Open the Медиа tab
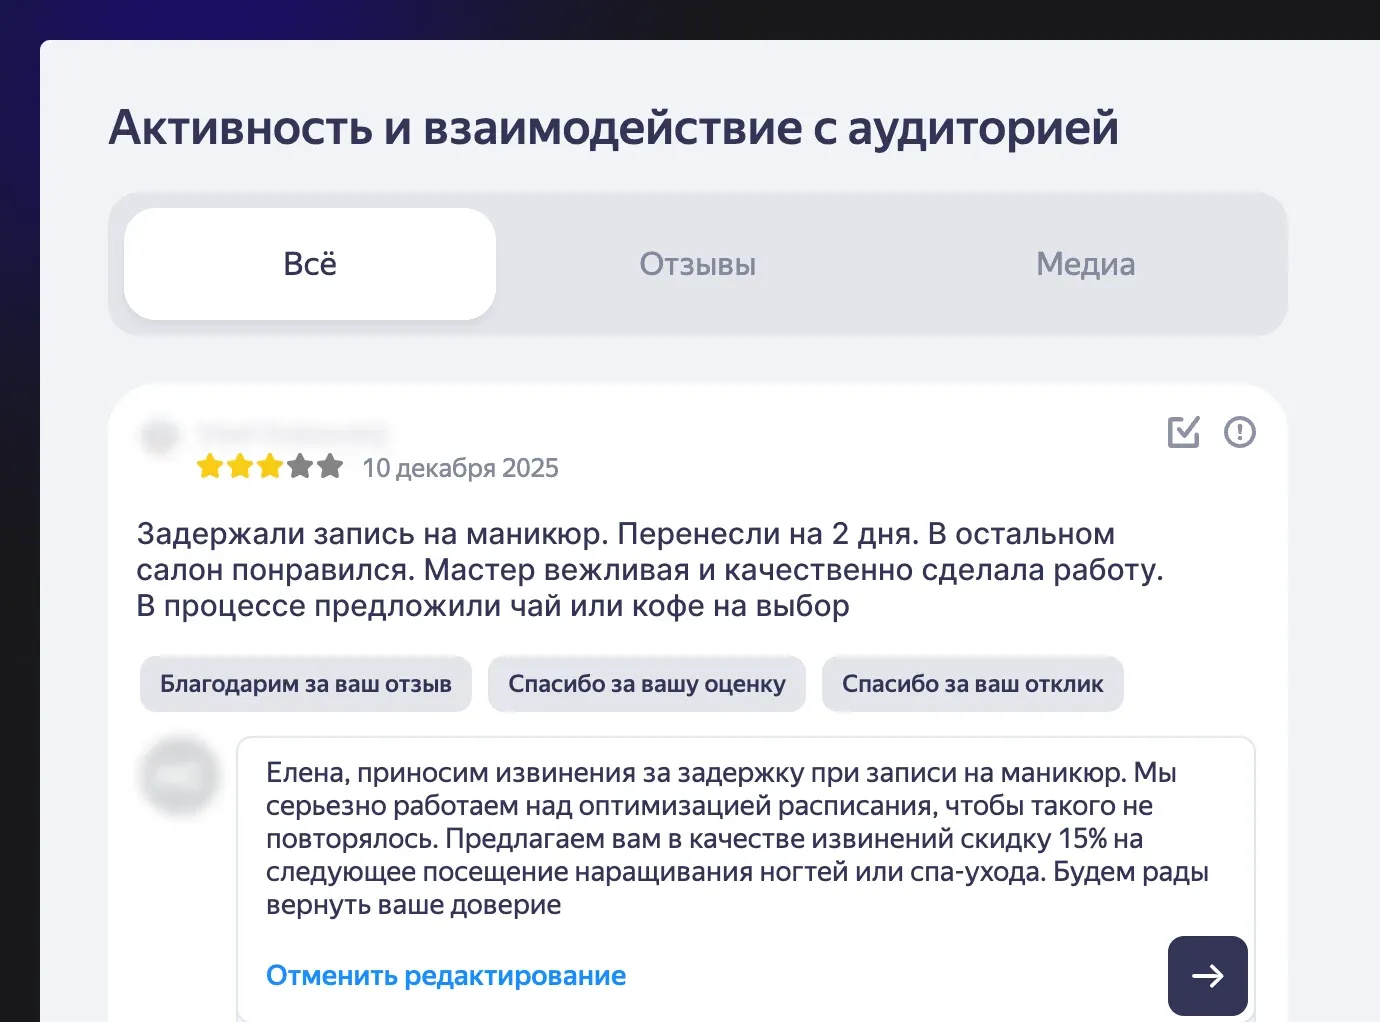 tap(1086, 264)
